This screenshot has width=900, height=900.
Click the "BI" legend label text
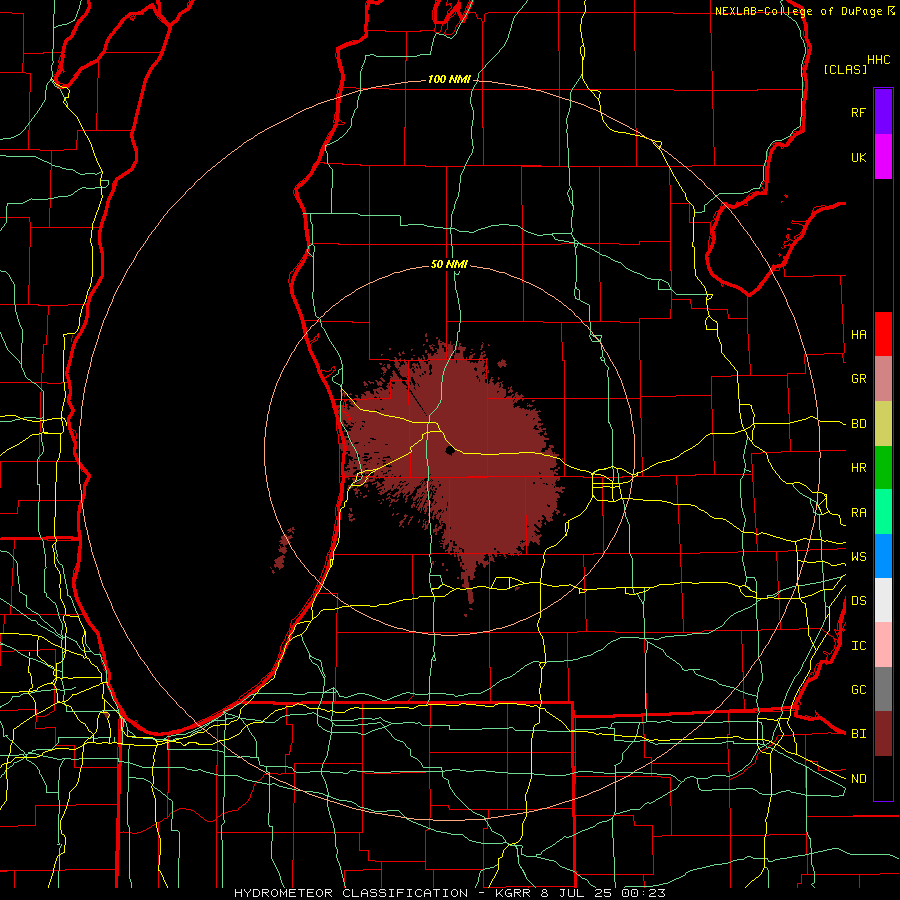858,734
